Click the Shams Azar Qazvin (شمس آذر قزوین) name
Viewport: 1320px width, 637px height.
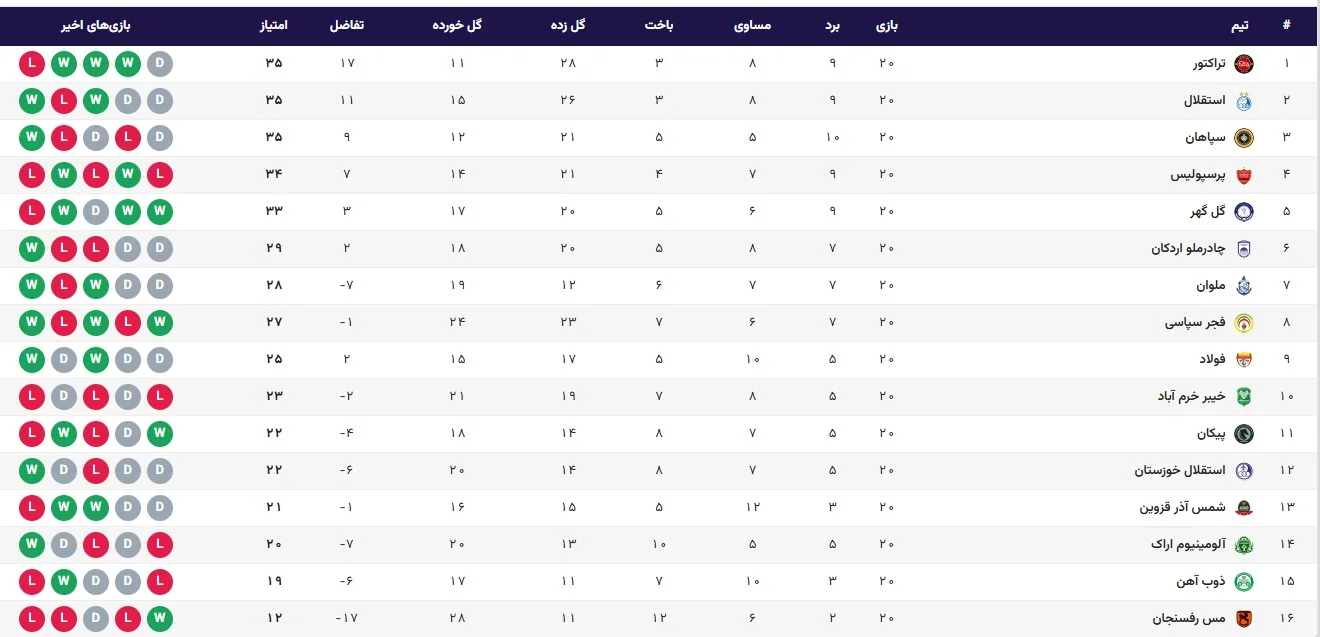point(1182,508)
